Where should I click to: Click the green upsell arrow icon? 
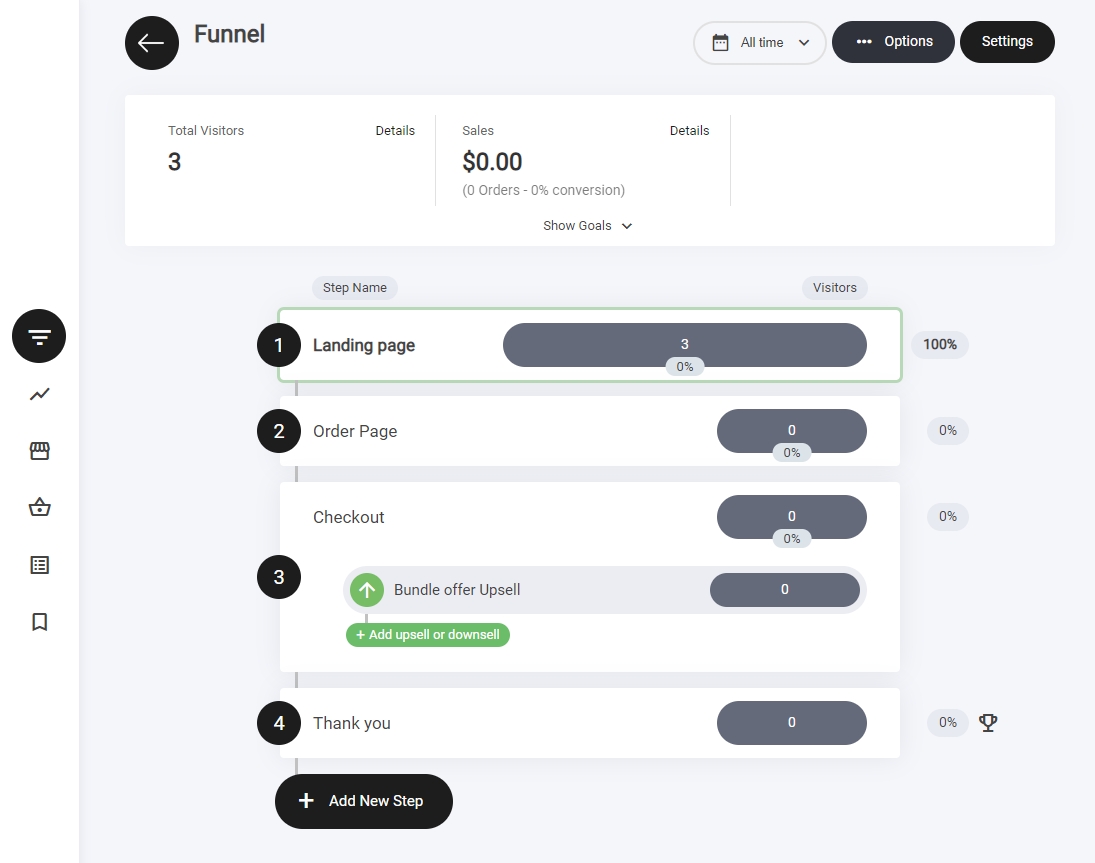367,590
